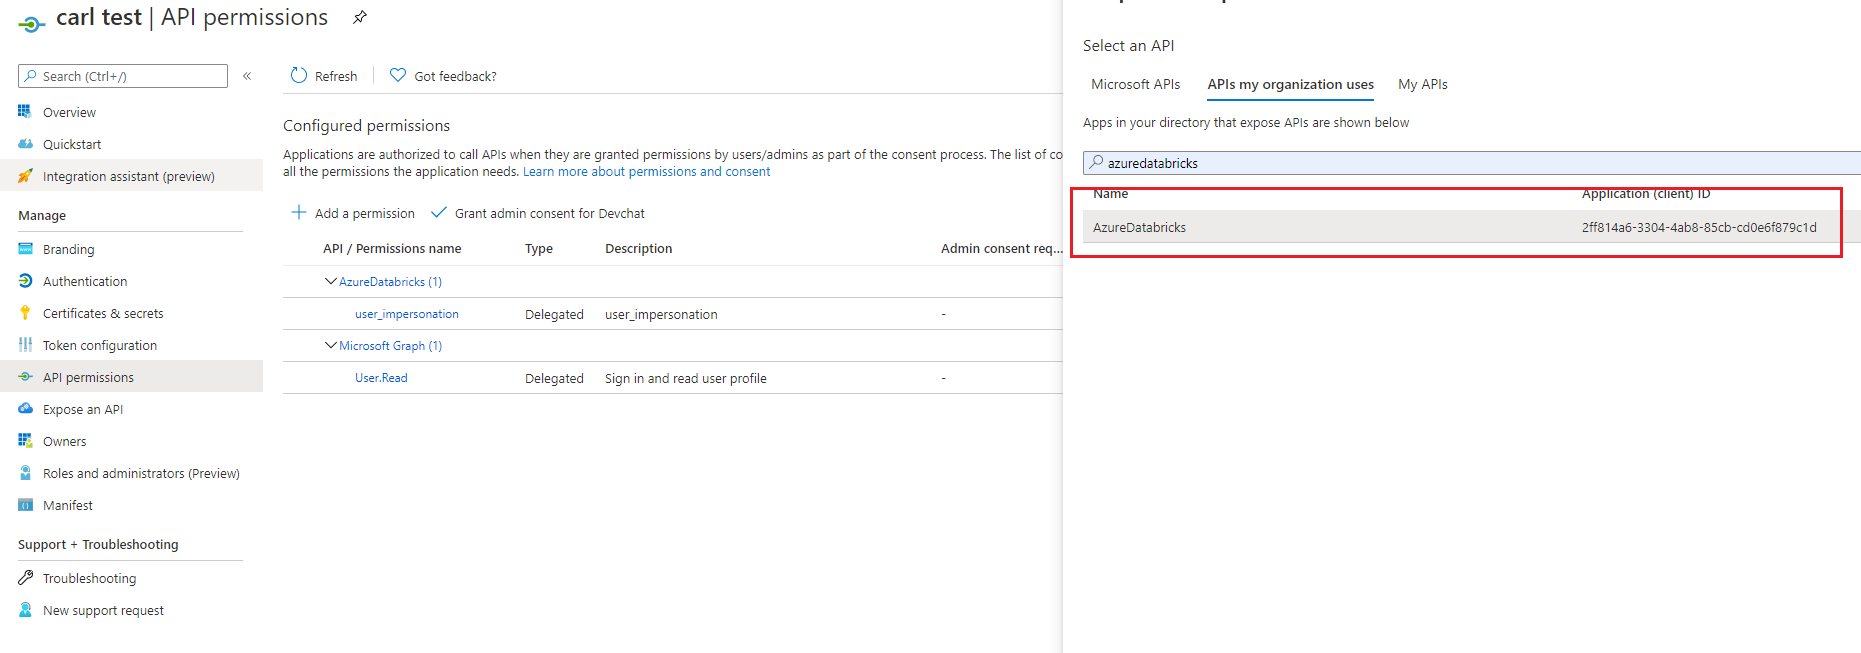Open the Microsoft Graph (1) group link
The width and height of the screenshot is (1861, 653).
tap(390, 346)
